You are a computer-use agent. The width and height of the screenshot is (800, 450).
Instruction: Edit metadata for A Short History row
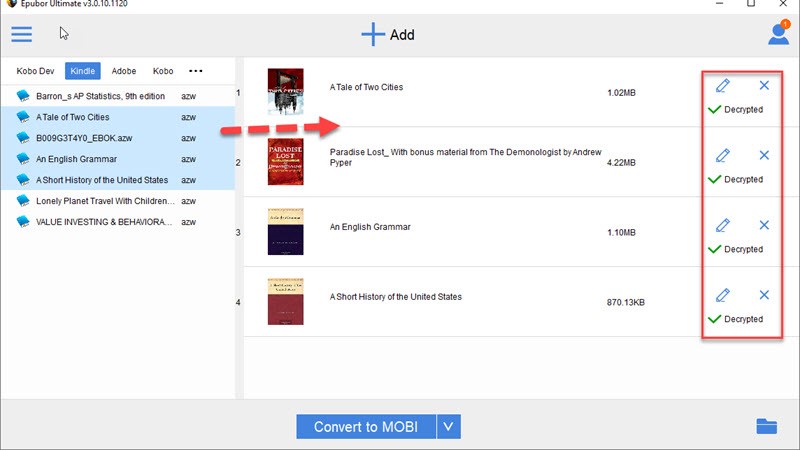click(x=722, y=295)
